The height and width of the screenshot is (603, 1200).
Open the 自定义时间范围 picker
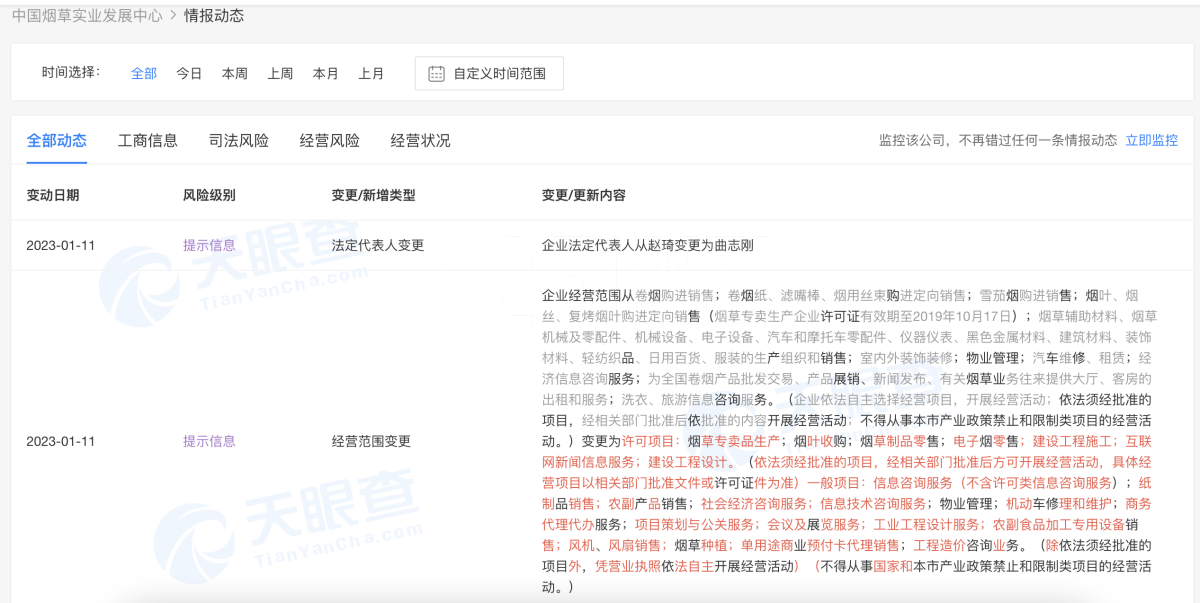(x=489, y=73)
